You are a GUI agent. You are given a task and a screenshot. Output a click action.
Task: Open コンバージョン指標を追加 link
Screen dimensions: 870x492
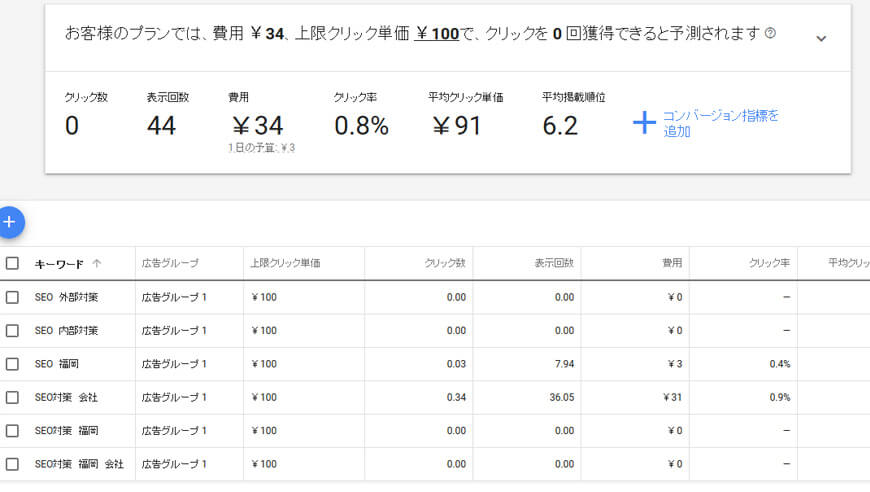(x=720, y=123)
